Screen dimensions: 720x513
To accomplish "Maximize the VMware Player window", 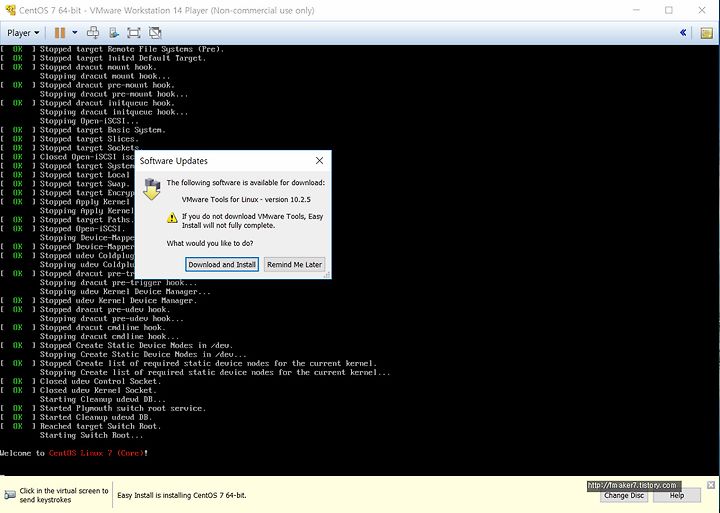I will tap(669, 10).
